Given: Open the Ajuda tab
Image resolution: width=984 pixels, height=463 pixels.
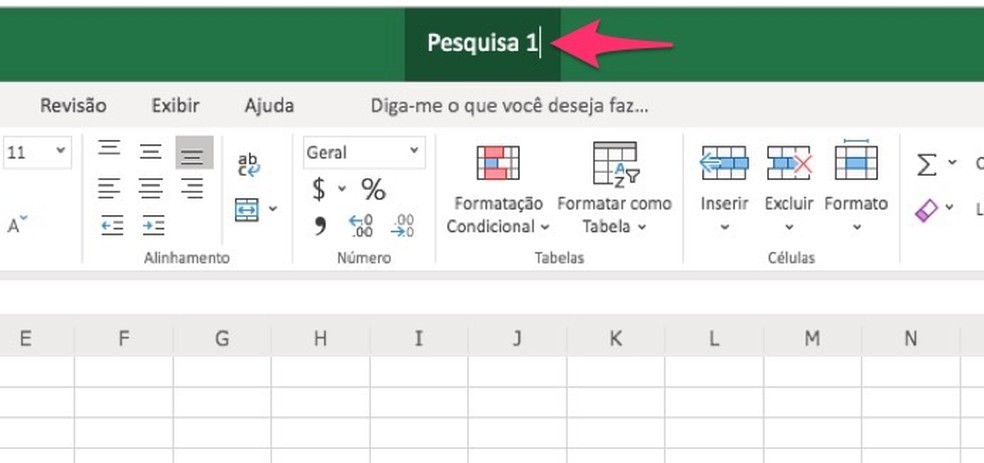Looking at the screenshot, I should [x=269, y=105].
